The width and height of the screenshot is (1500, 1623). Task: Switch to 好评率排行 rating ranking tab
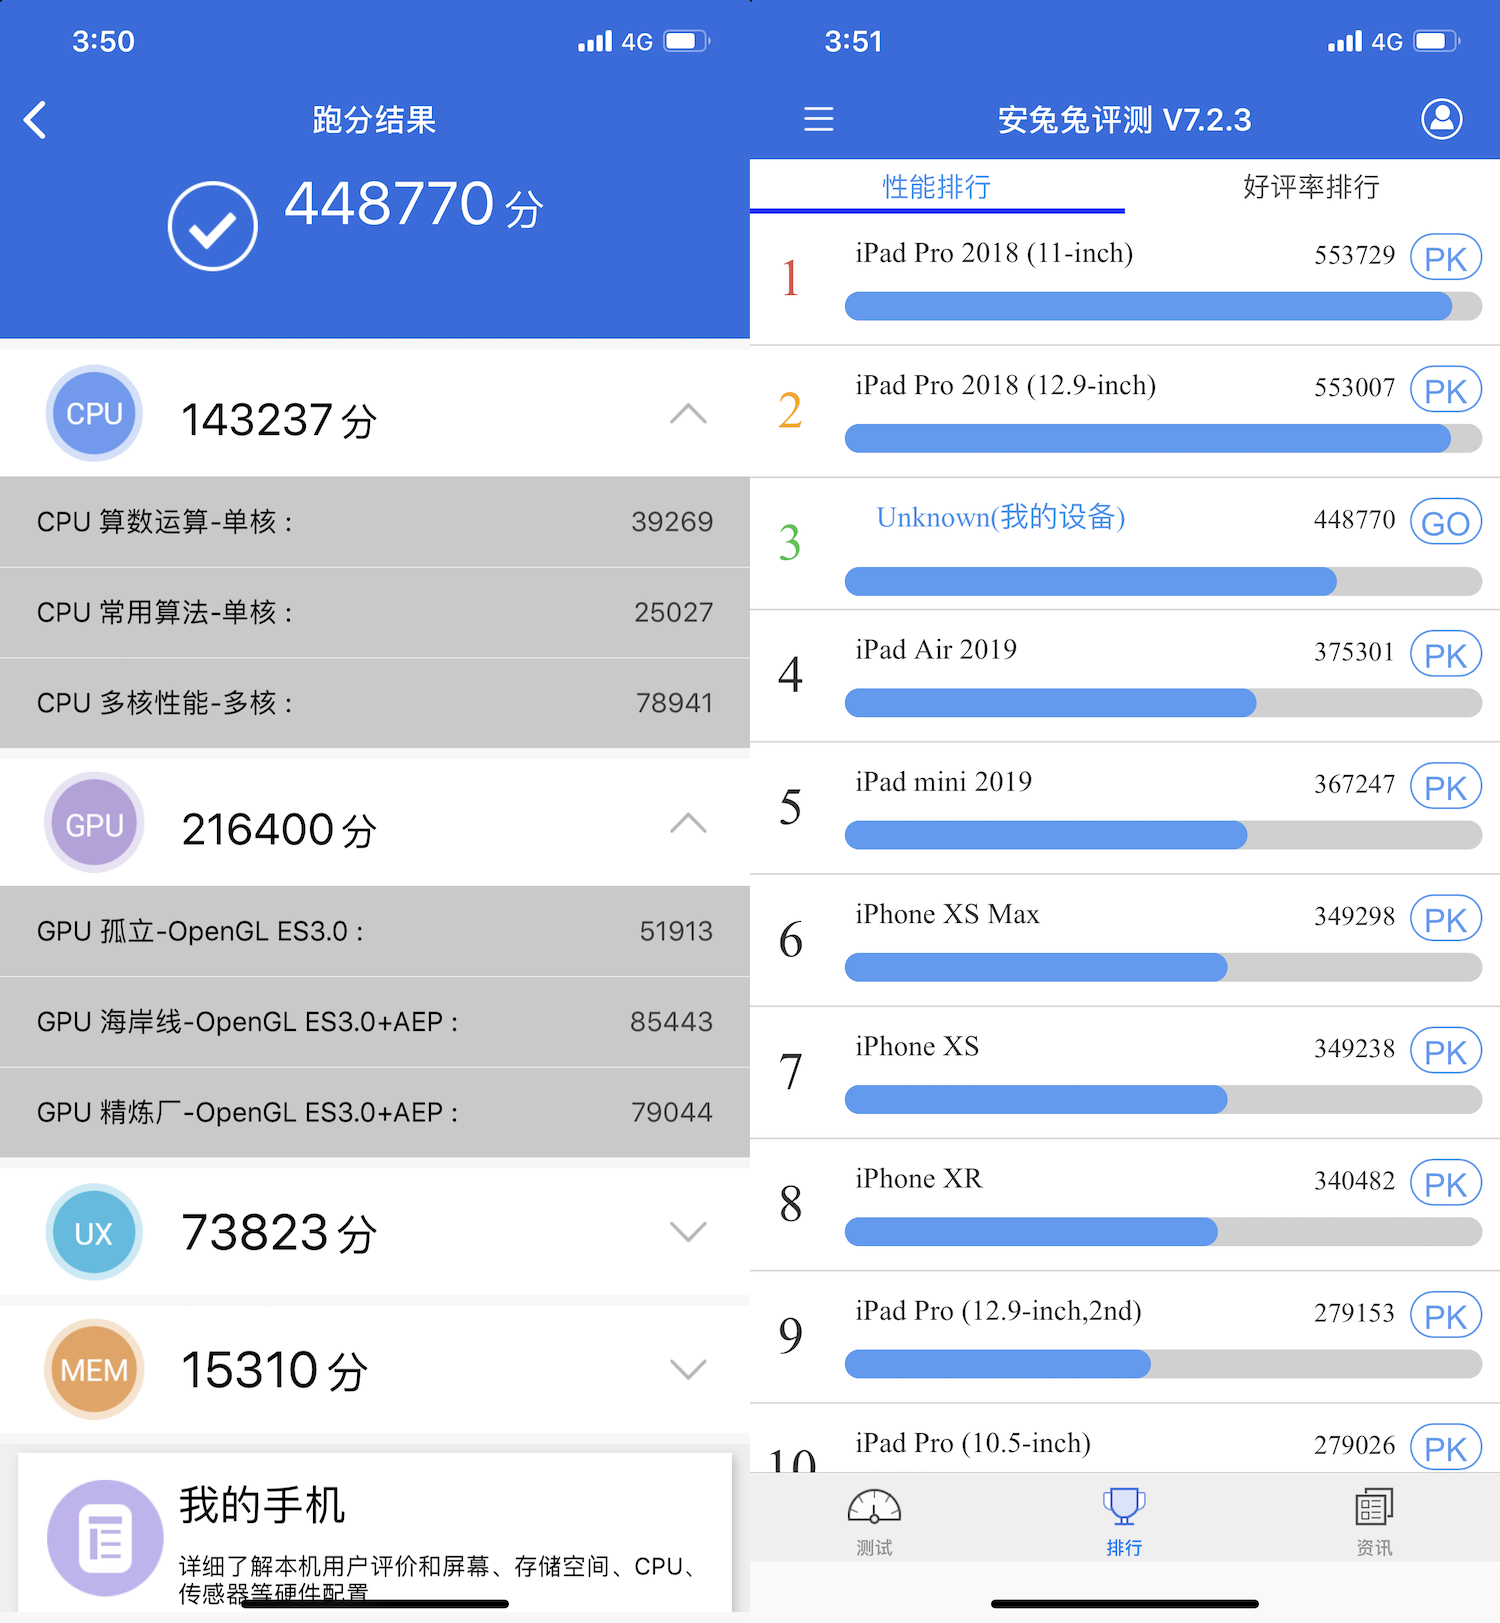coord(1311,187)
